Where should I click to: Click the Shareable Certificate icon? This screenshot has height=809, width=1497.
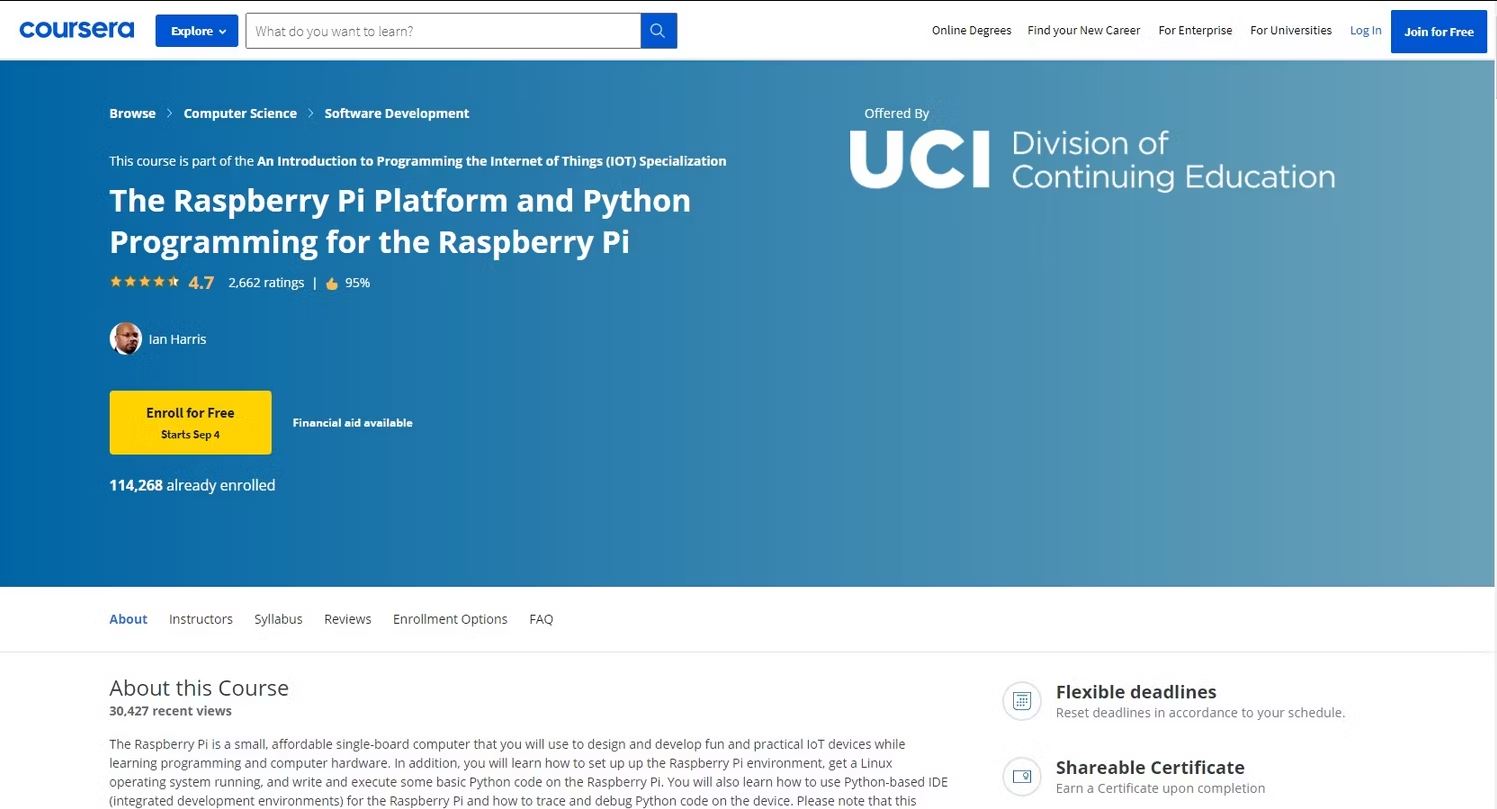tap(1022, 777)
